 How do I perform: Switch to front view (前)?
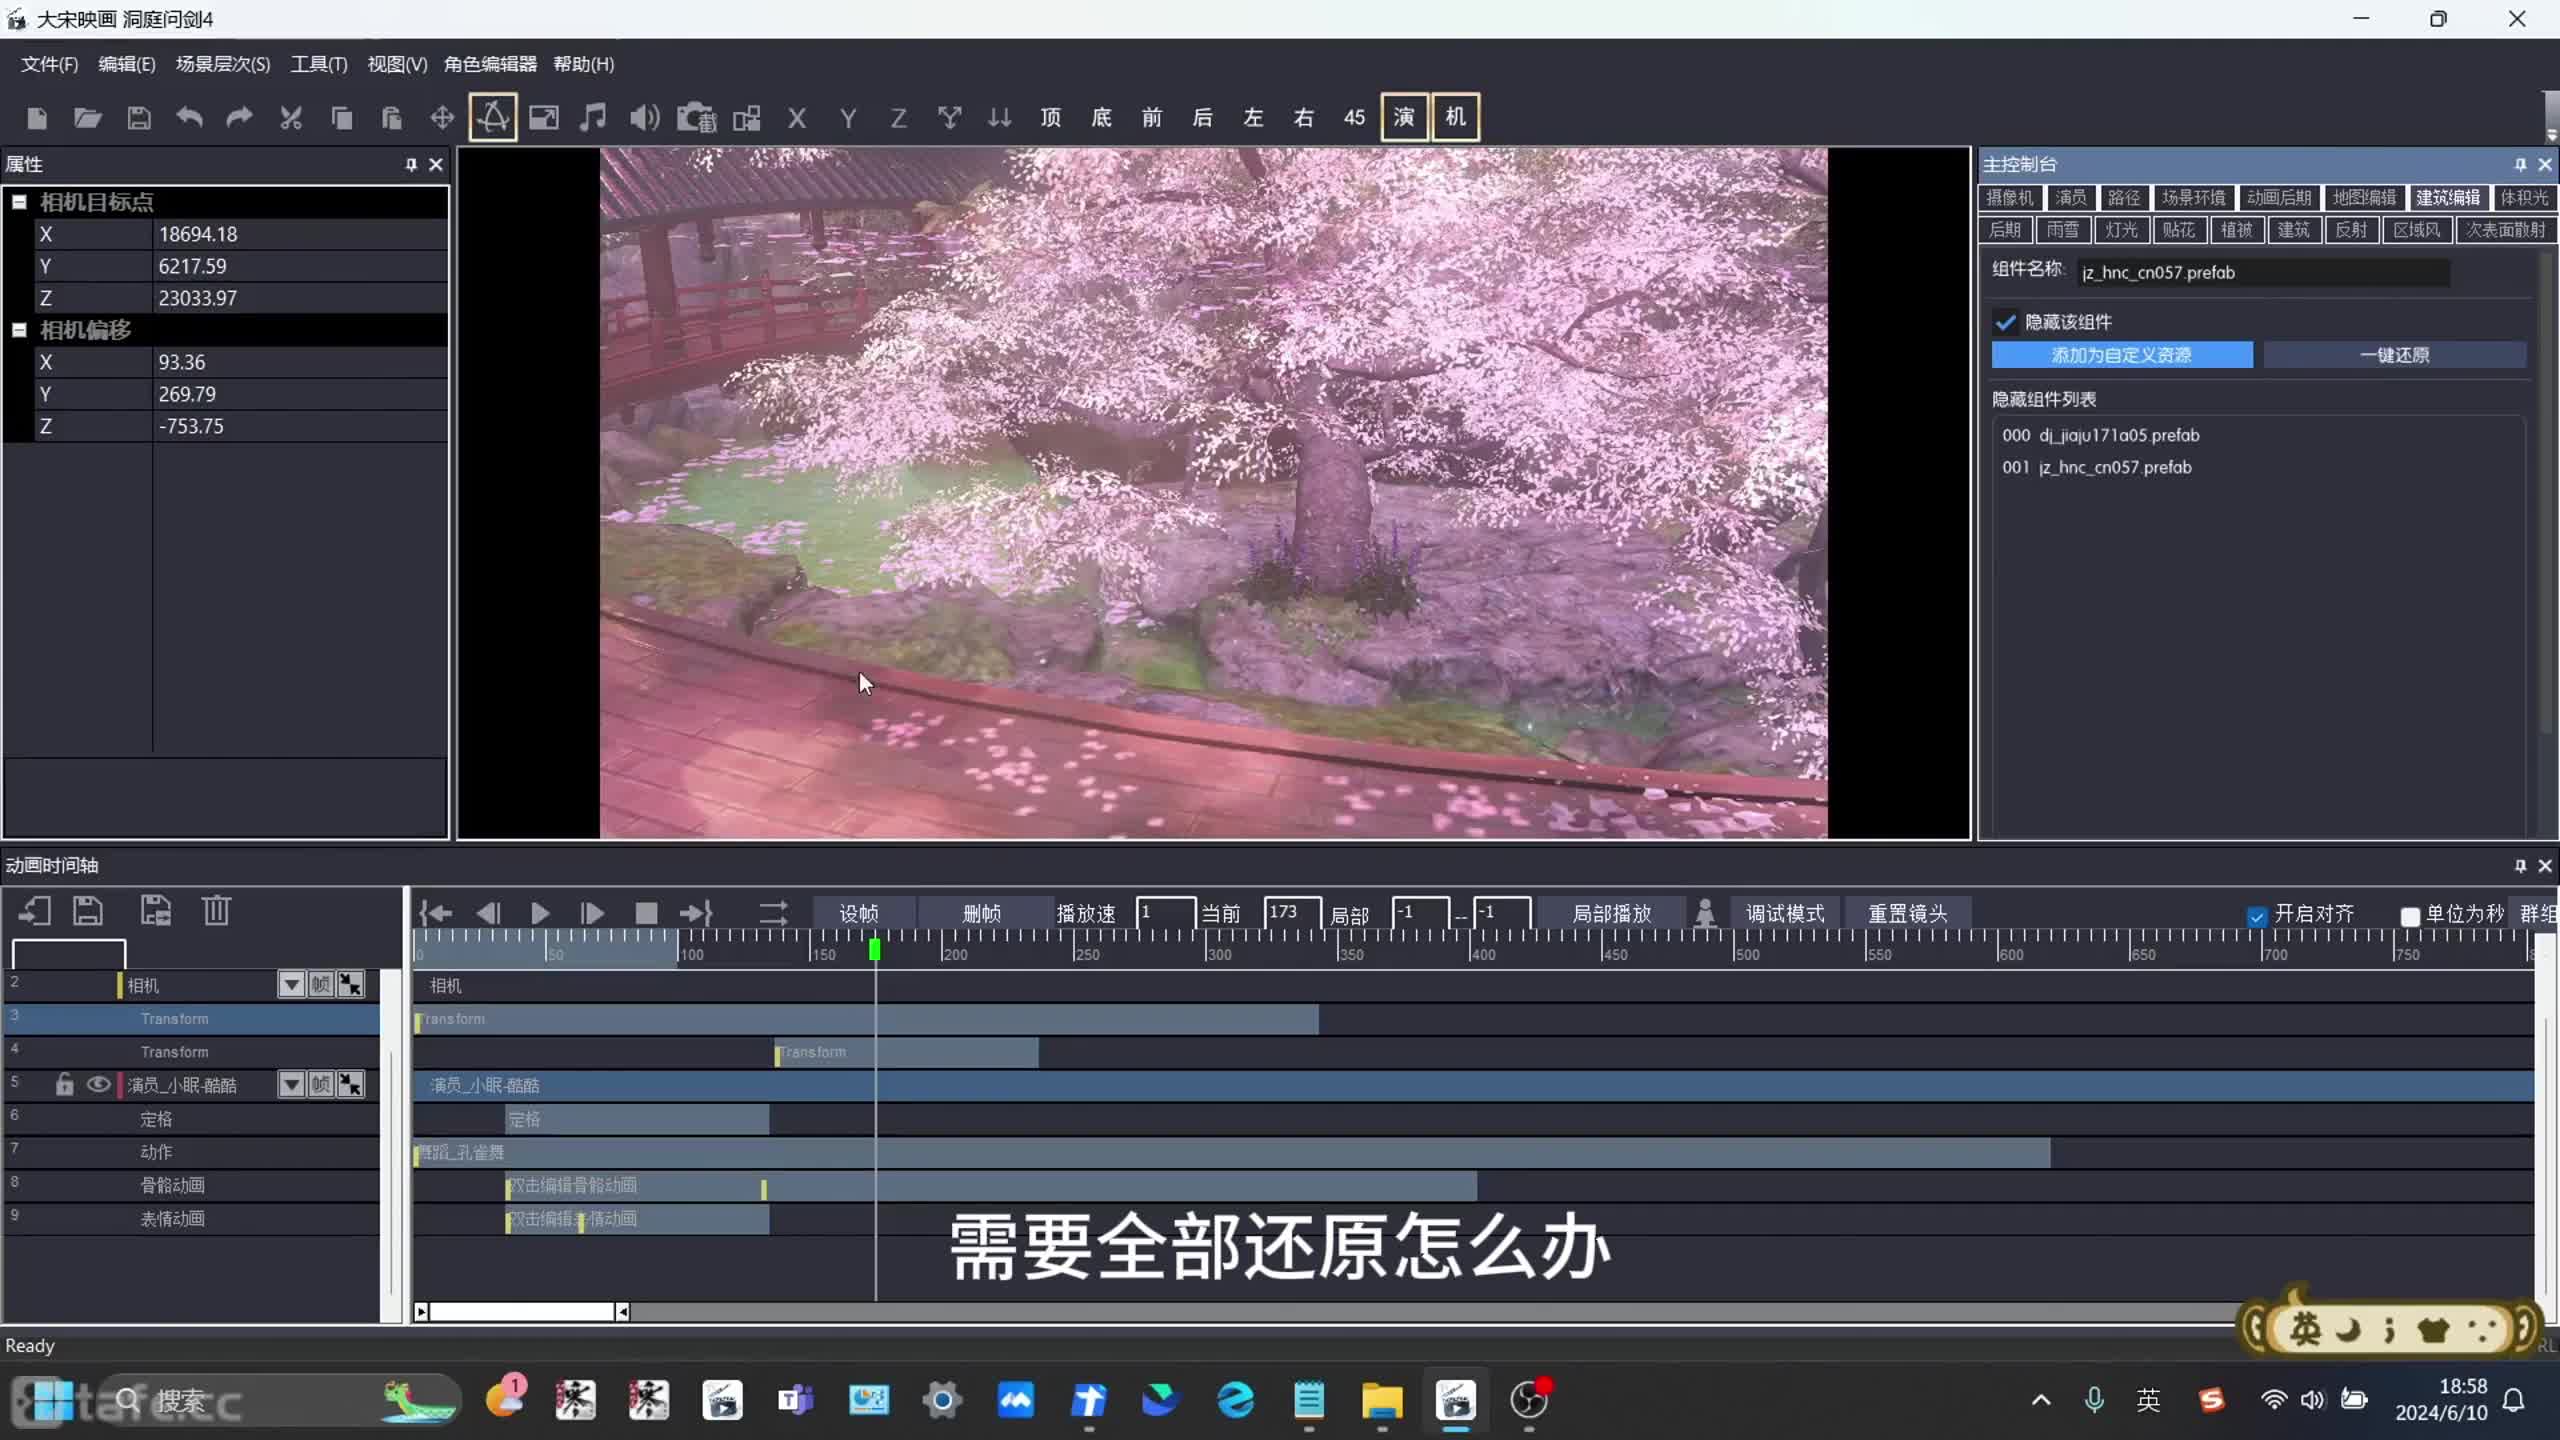[1152, 118]
